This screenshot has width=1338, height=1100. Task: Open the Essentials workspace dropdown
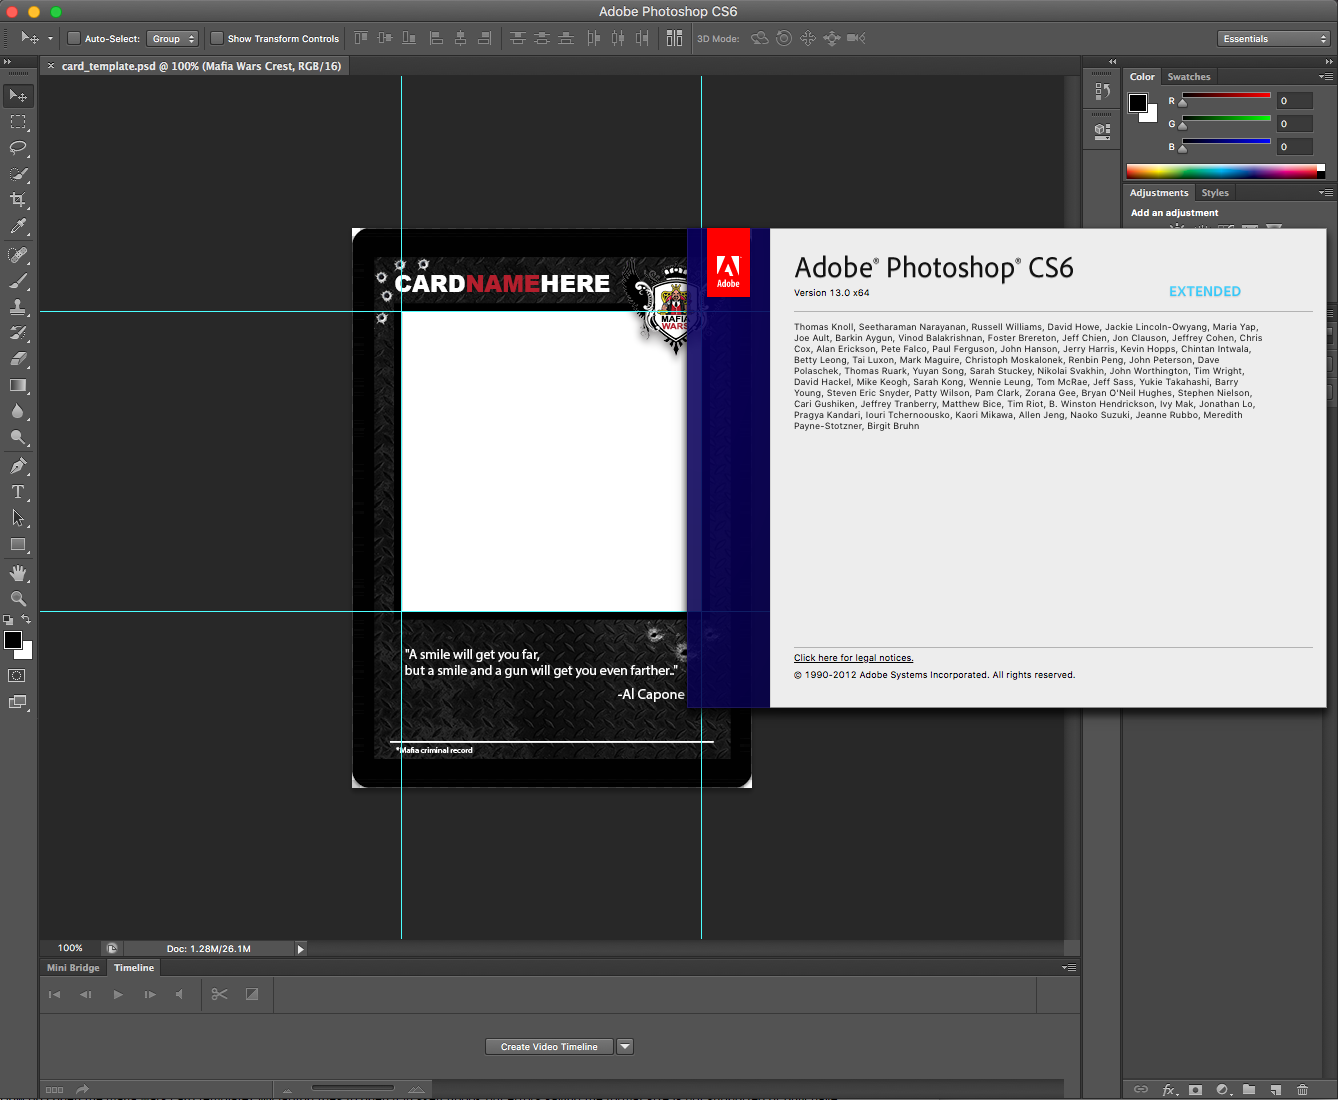click(x=1274, y=39)
